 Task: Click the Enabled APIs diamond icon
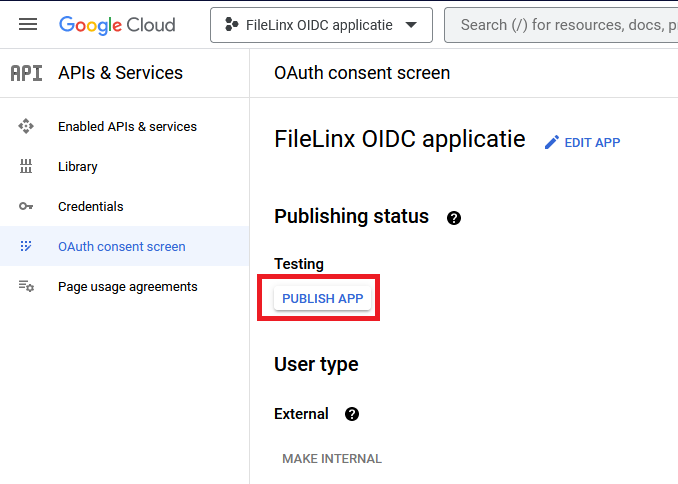click(26, 126)
